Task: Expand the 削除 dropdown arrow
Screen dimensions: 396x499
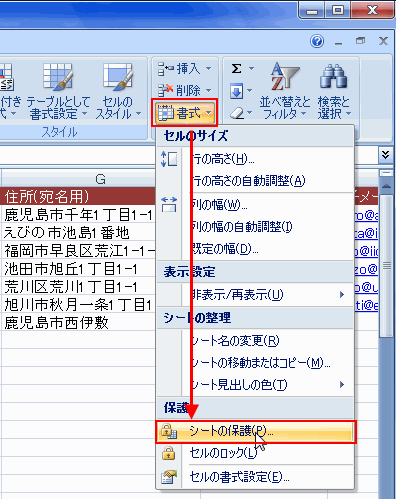Action: coord(209,90)
